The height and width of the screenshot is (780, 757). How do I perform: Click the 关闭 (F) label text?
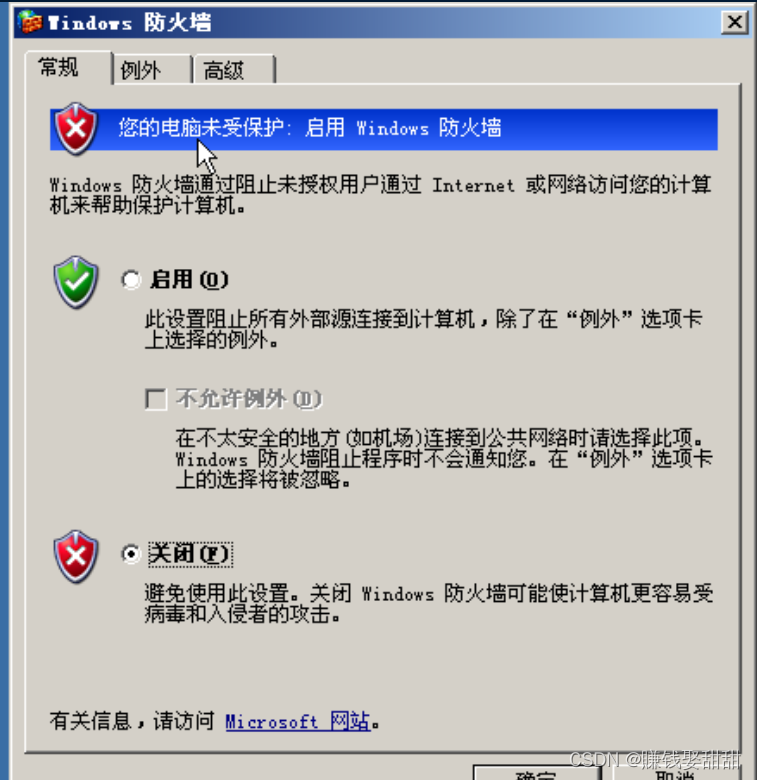(x=190, y=554)
